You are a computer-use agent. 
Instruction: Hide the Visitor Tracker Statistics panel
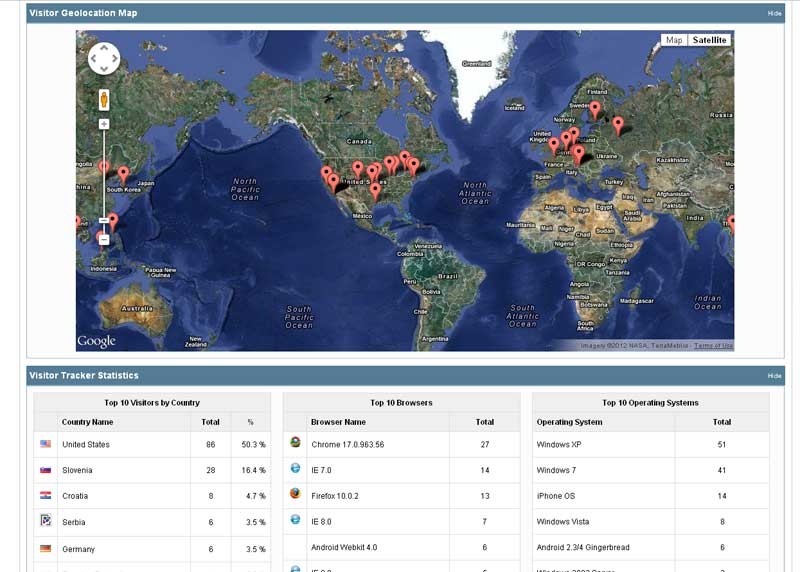[774, 376]
